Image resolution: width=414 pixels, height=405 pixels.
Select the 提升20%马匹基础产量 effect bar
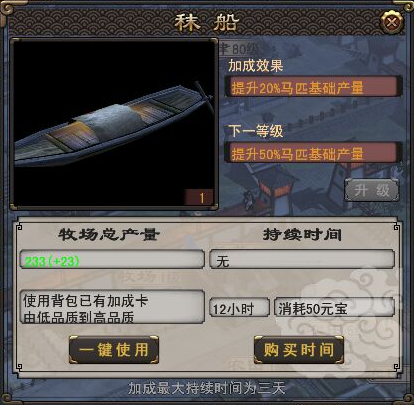[x=313, y=87]
